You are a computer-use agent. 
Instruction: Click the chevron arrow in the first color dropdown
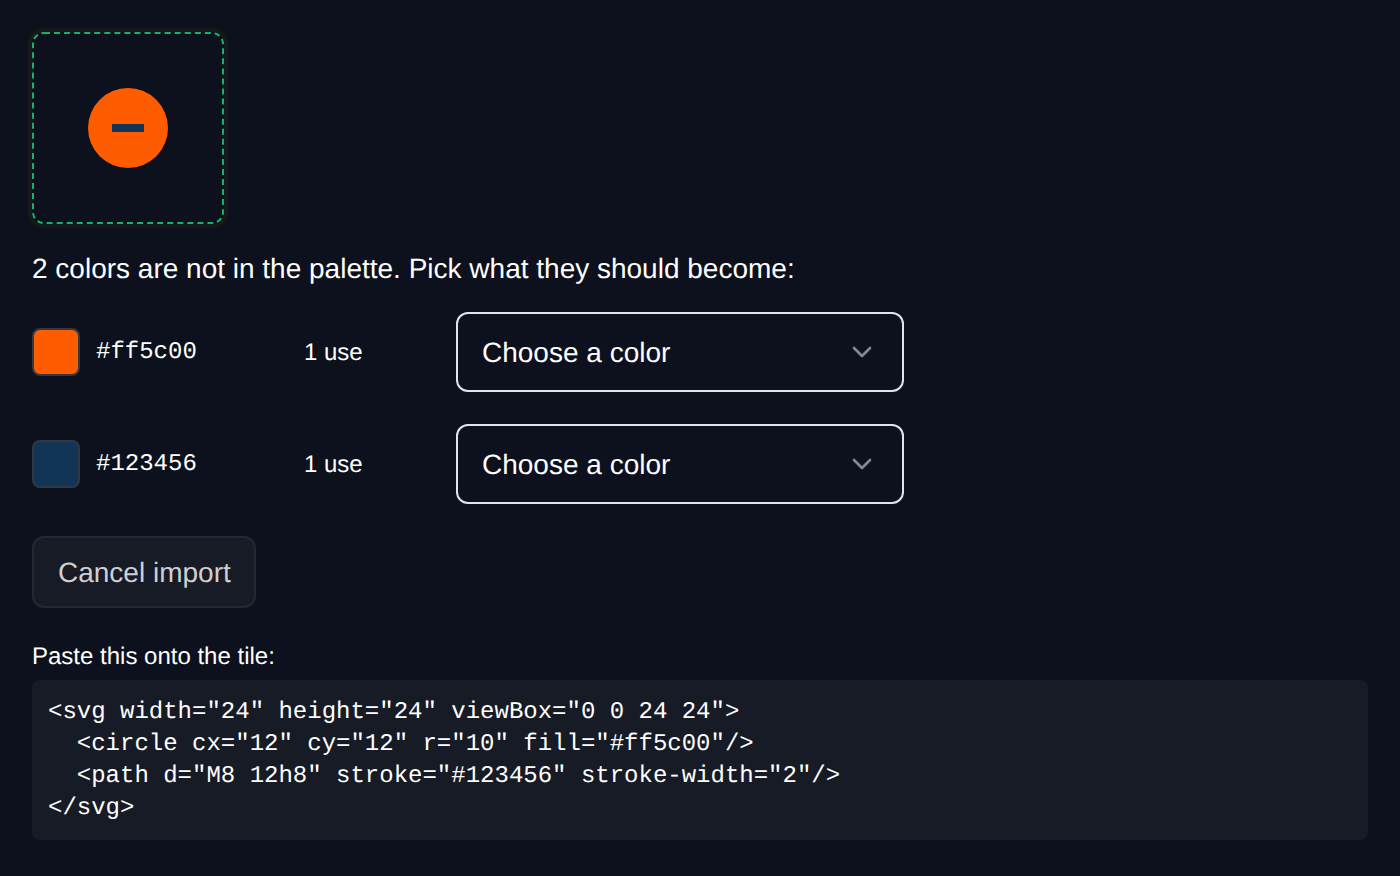[x=862, y=352]
